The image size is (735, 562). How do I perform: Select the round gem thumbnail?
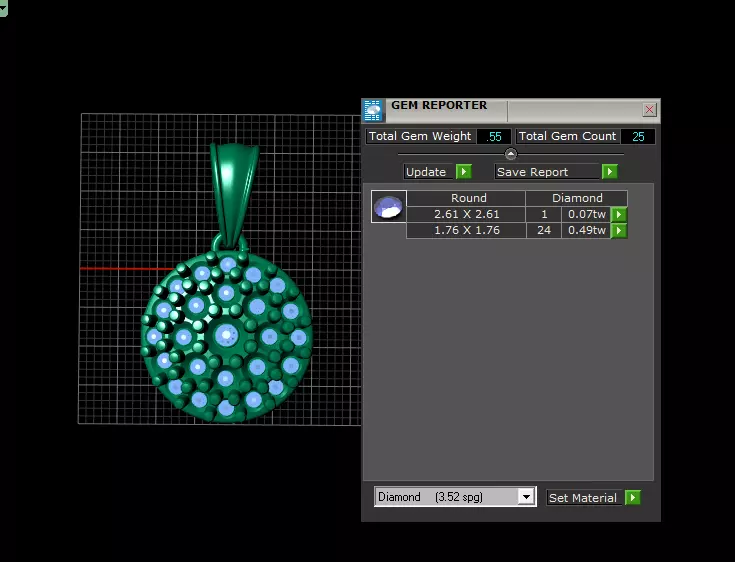(x=389, y=207)
